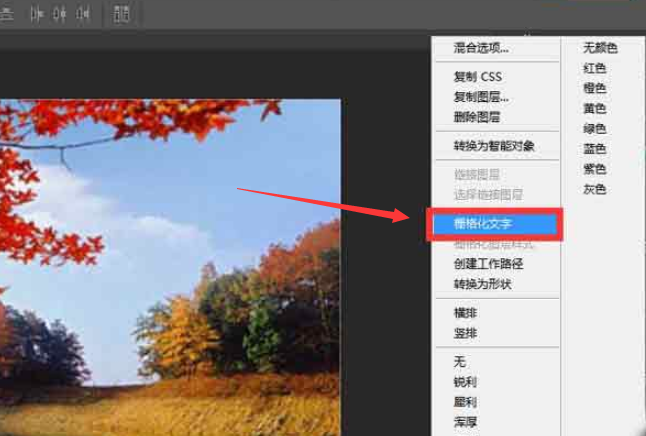Click the greyed-out 选择链接图层 entry
Image resolution: width=646 pixels, height=436 pixels.
(x=488, y=195)
